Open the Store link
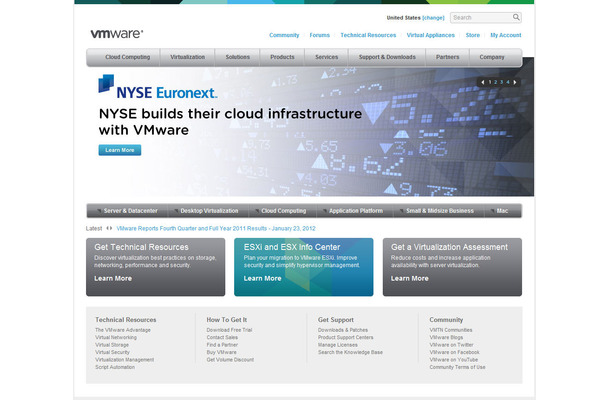This screenshot has width=610, height=400. 473,35
